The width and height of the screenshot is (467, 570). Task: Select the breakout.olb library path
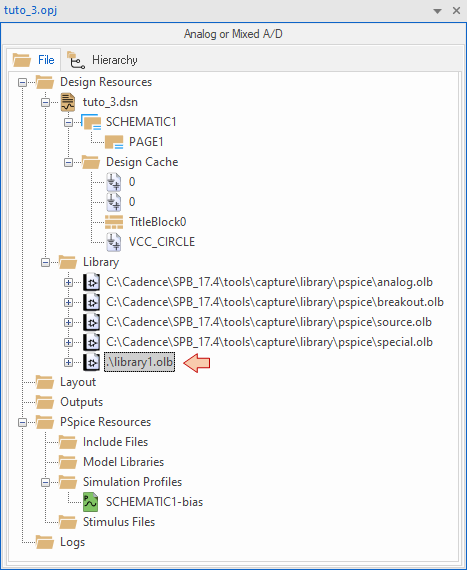click(275, 302)
